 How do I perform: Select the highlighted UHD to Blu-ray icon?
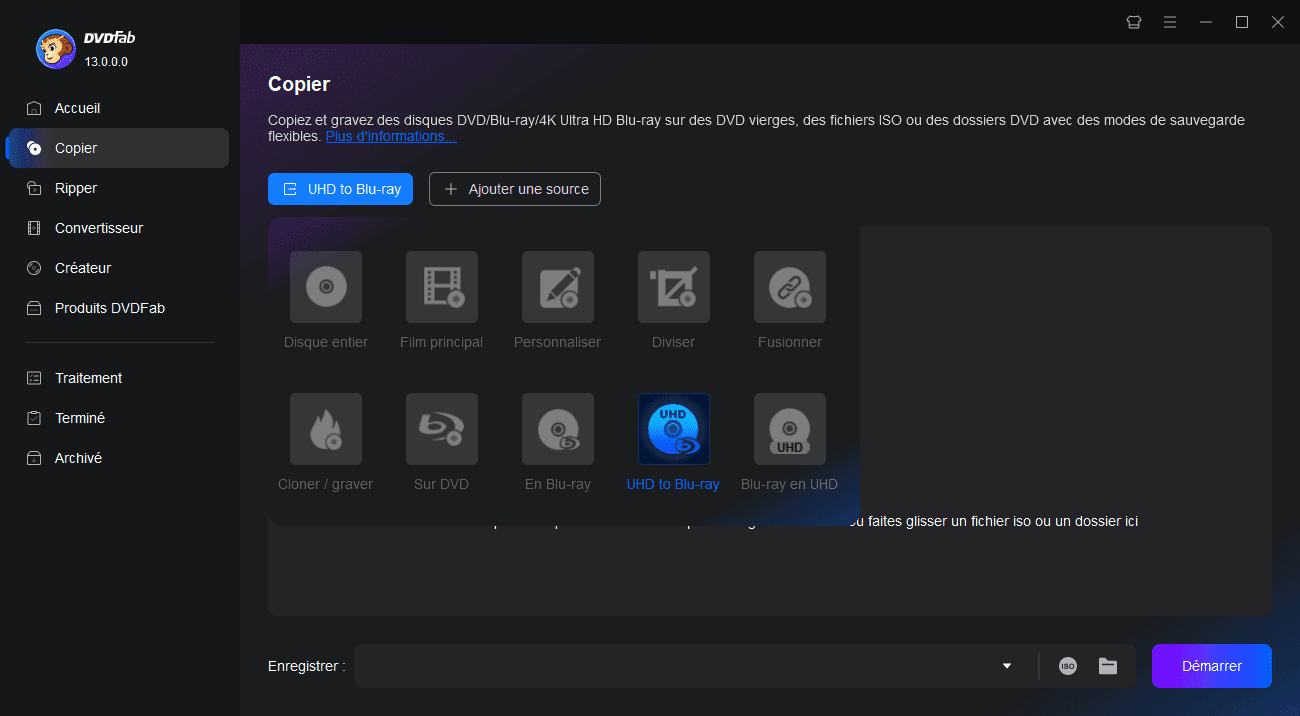[x=674, y=429]
